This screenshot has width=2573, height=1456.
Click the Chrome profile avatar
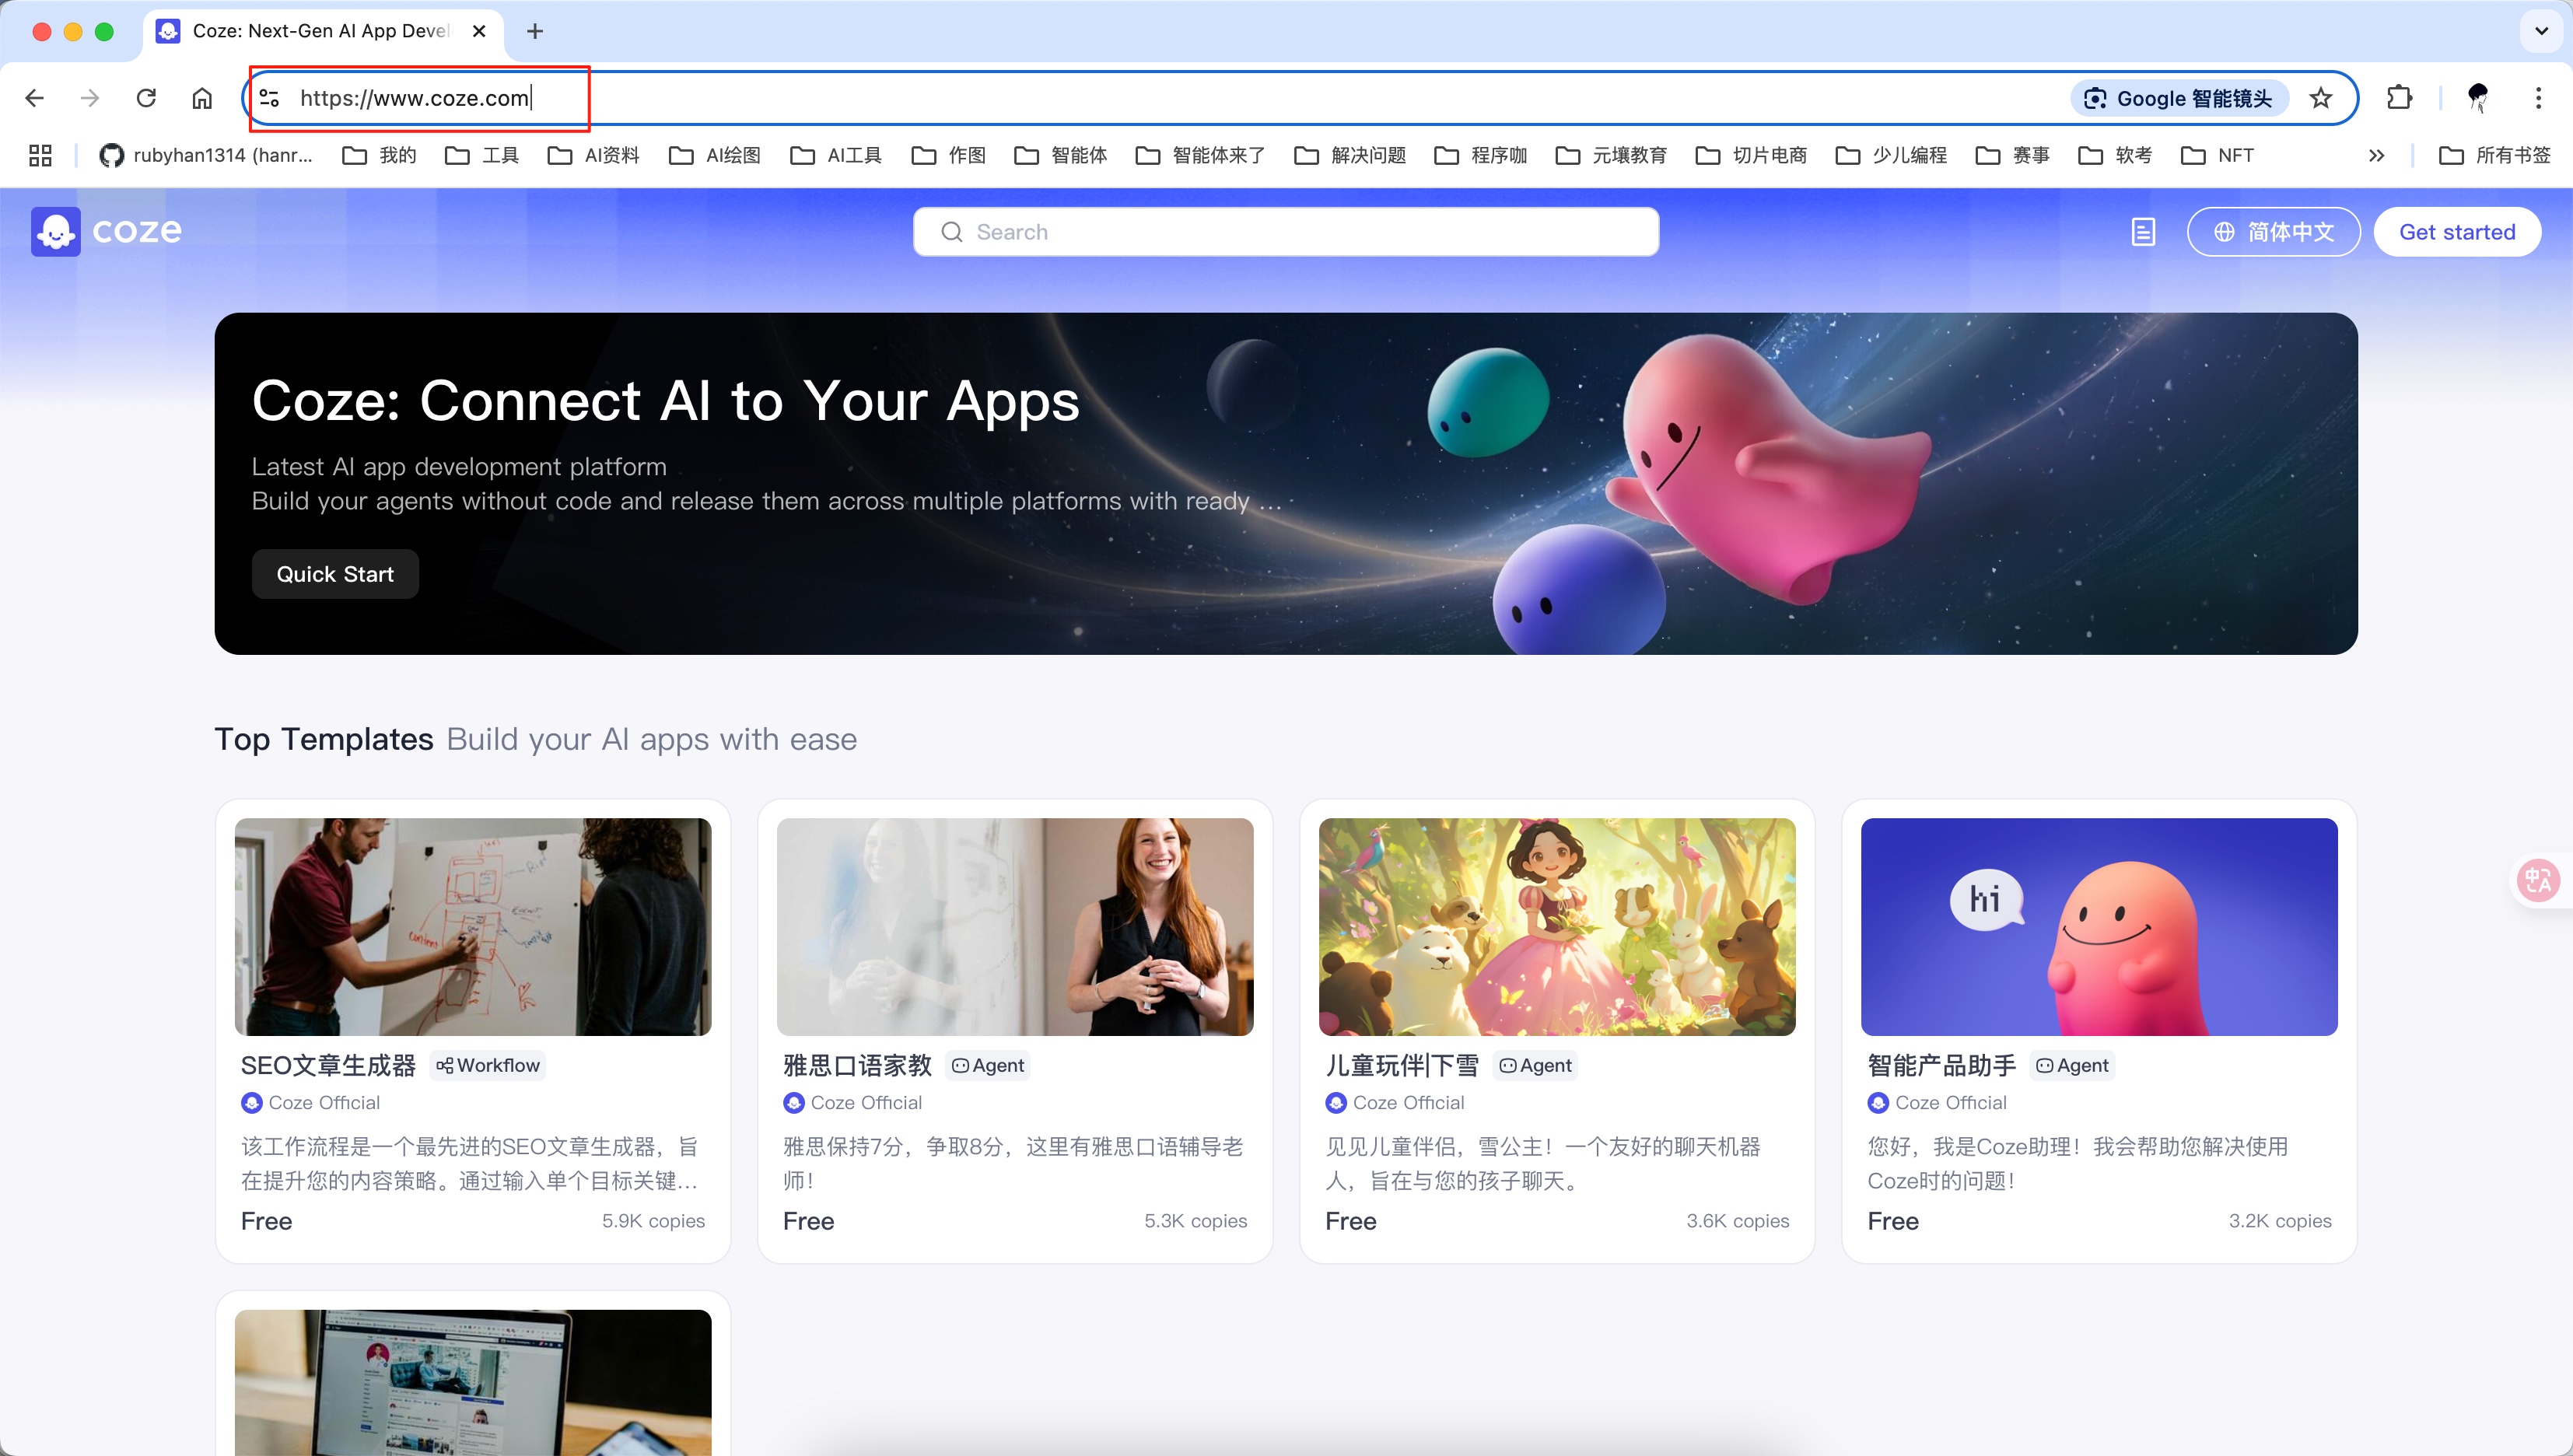tap(2478, 97)
